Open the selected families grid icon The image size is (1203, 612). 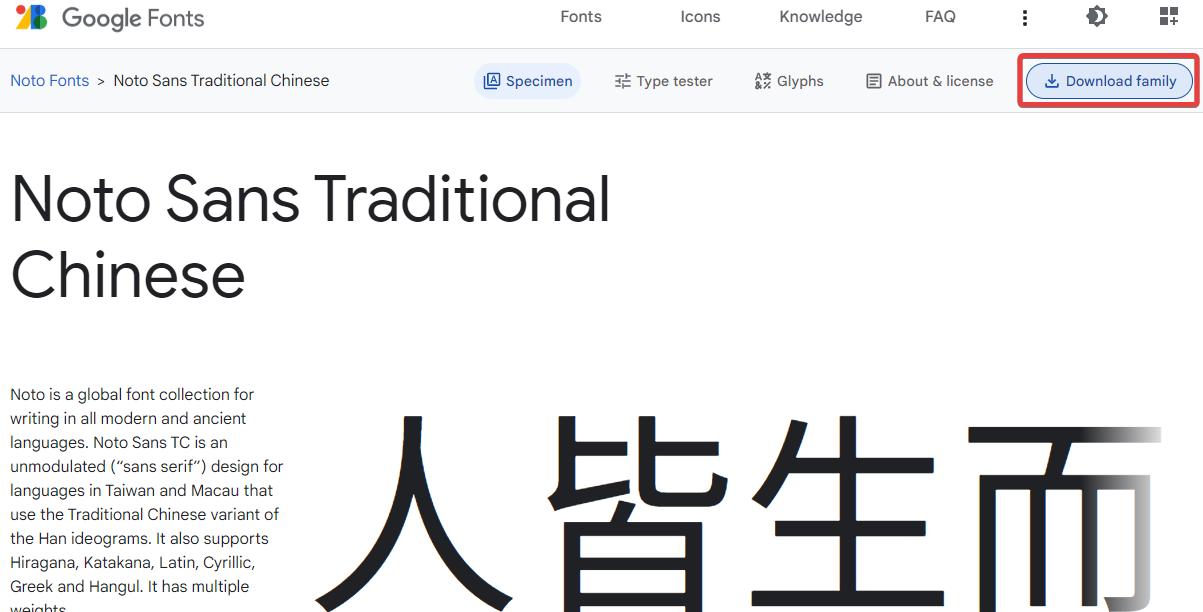point(1169,16)
